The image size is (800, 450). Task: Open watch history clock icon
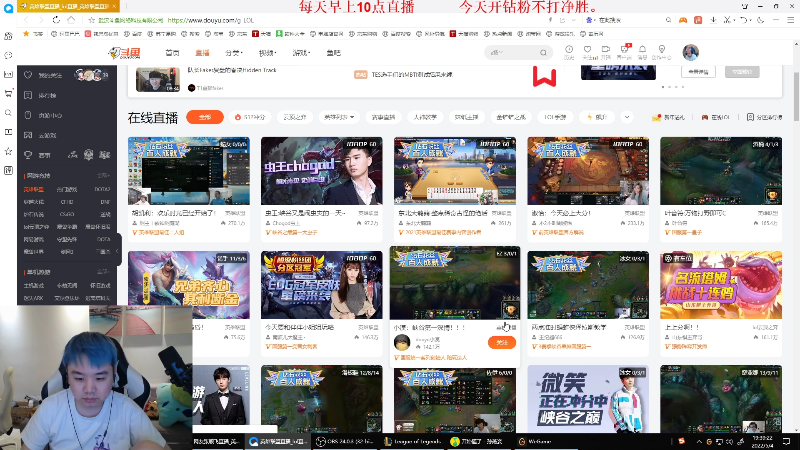569,49
